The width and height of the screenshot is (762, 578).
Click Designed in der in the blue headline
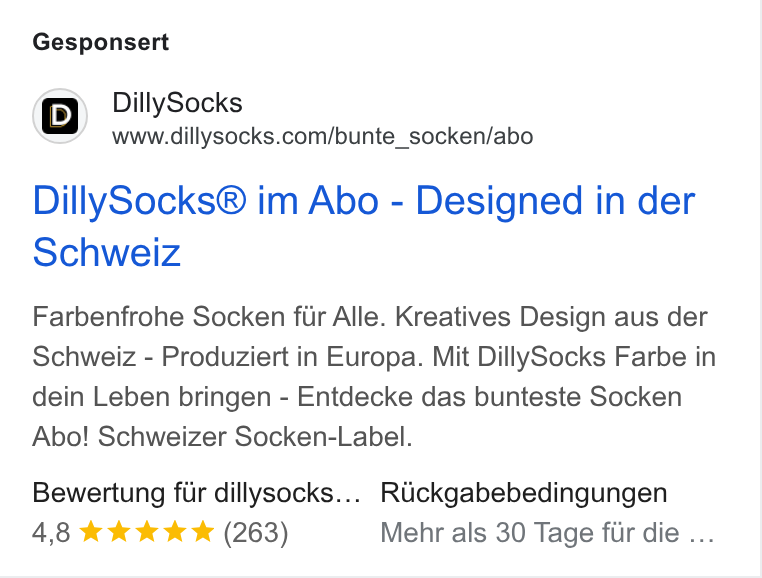[555, 200]
